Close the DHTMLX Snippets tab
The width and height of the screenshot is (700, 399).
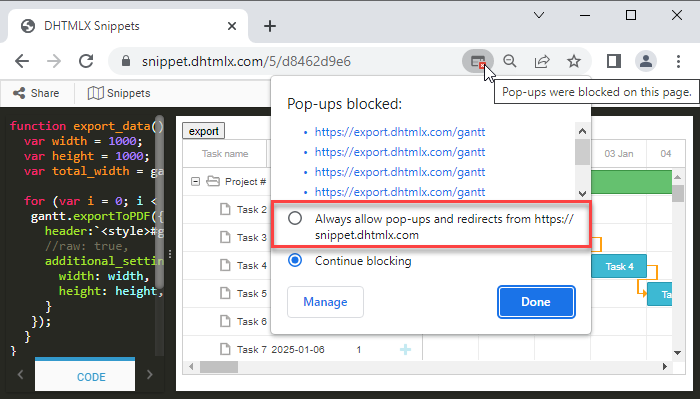(232, 26)
